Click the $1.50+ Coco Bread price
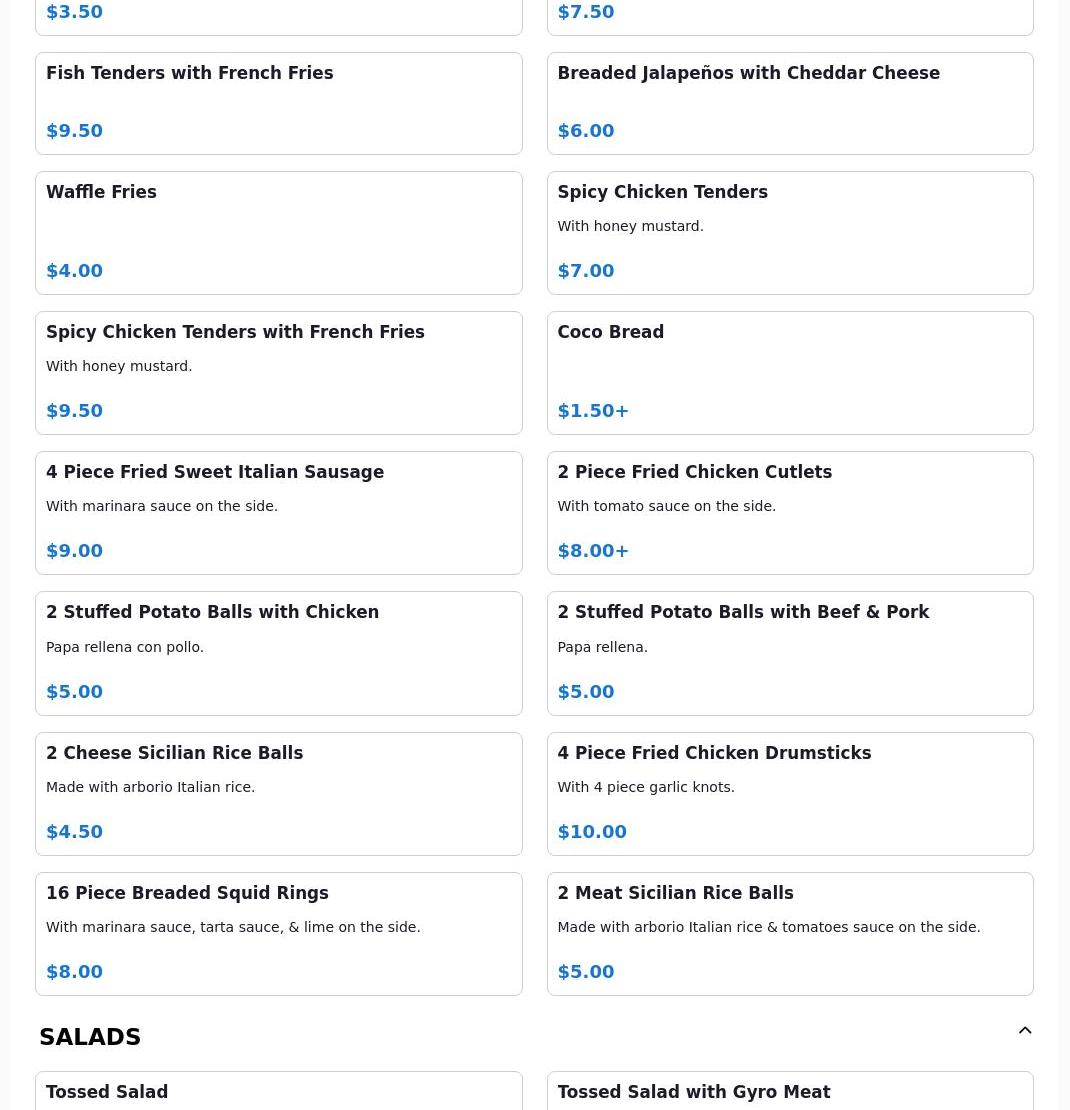 coord(593,411)
